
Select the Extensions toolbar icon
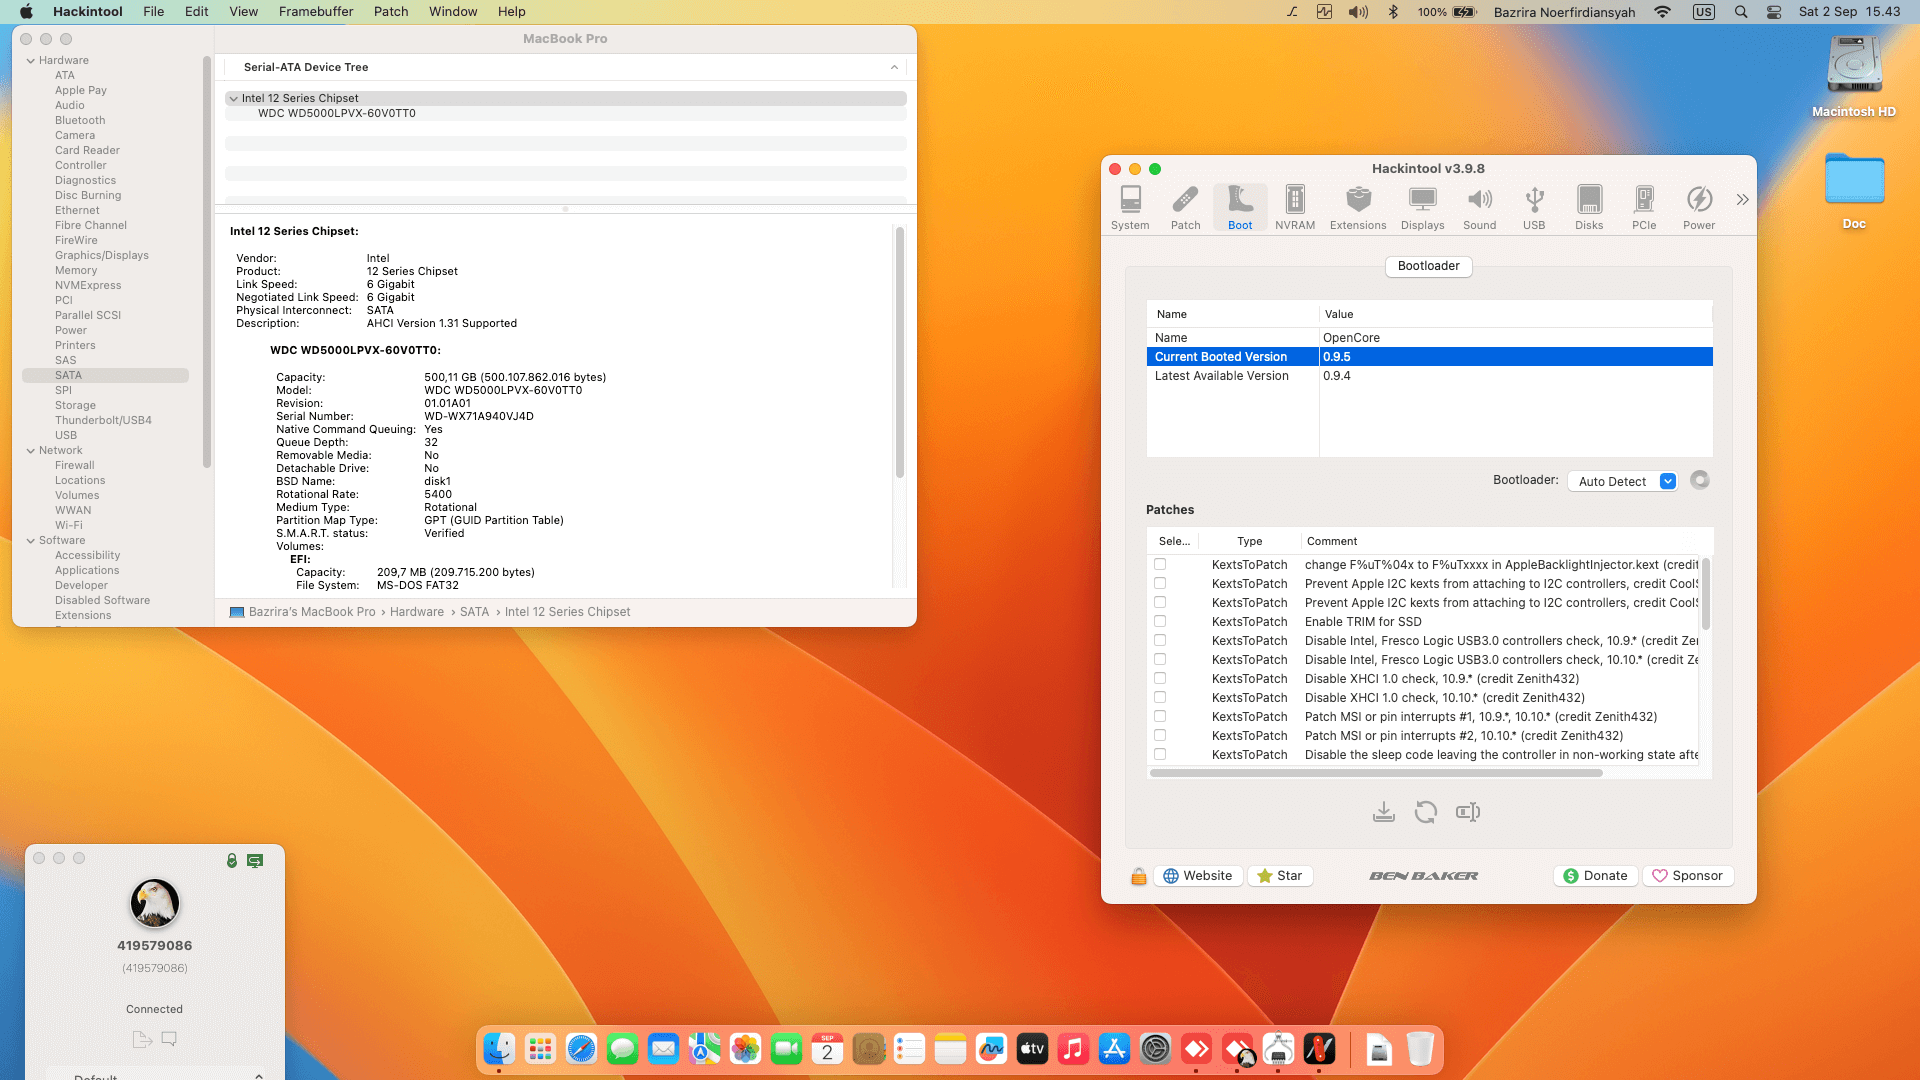point(1357,207)
